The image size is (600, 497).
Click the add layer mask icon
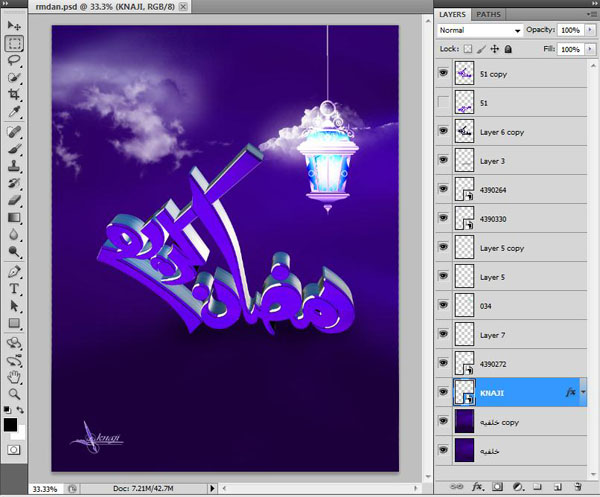pos(498,486)
